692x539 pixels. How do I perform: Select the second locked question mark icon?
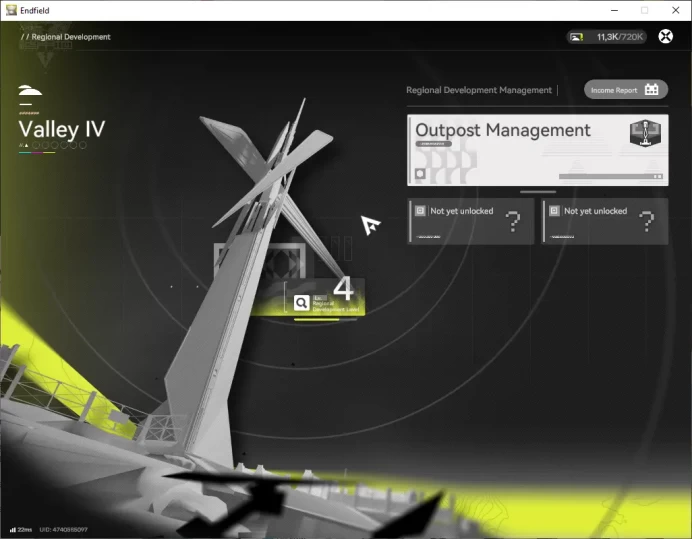point(647,222)
